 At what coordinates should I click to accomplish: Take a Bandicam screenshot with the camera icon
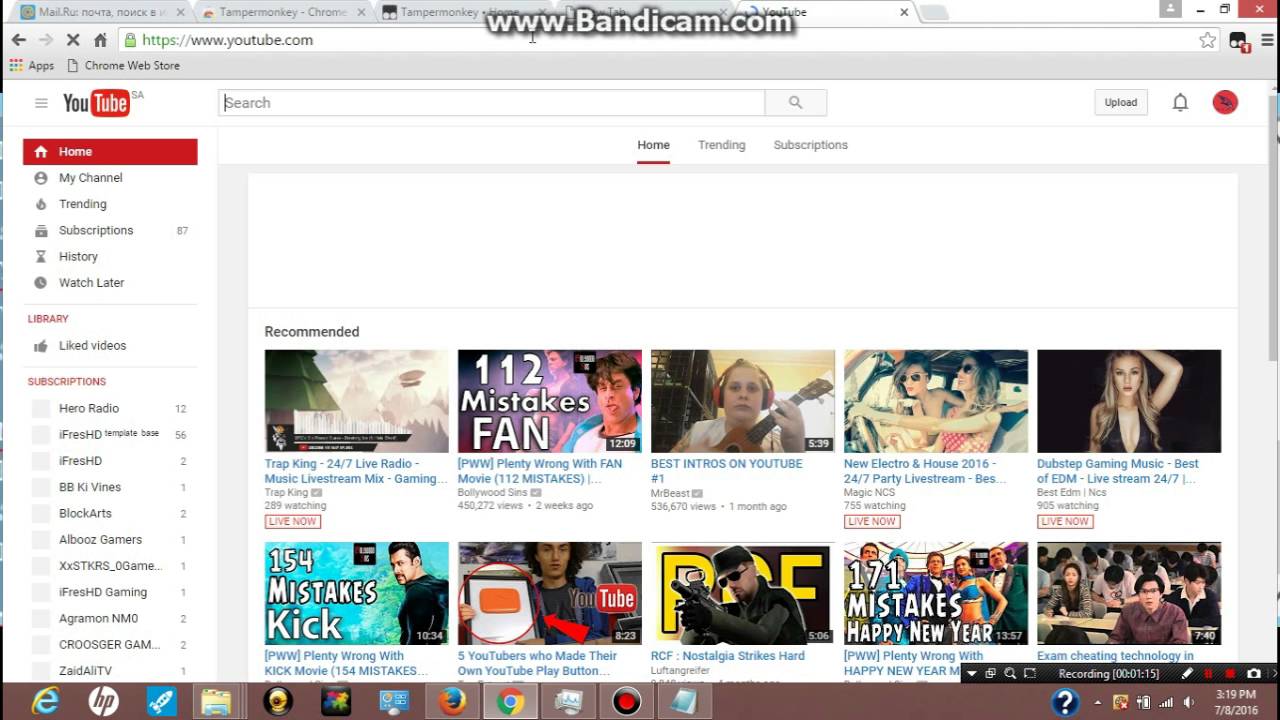(x=1254, y=674)
